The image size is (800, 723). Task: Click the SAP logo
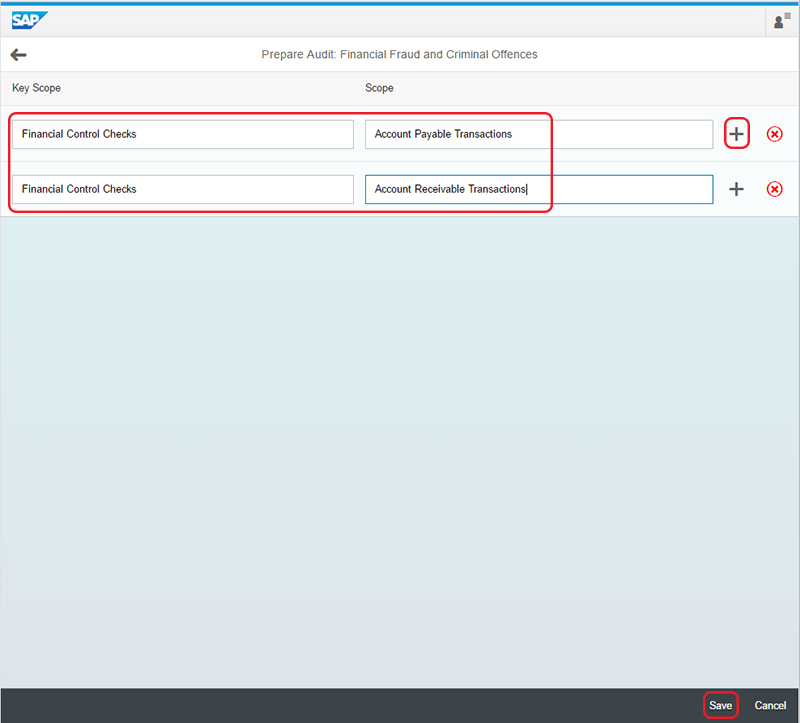point(30,19)
